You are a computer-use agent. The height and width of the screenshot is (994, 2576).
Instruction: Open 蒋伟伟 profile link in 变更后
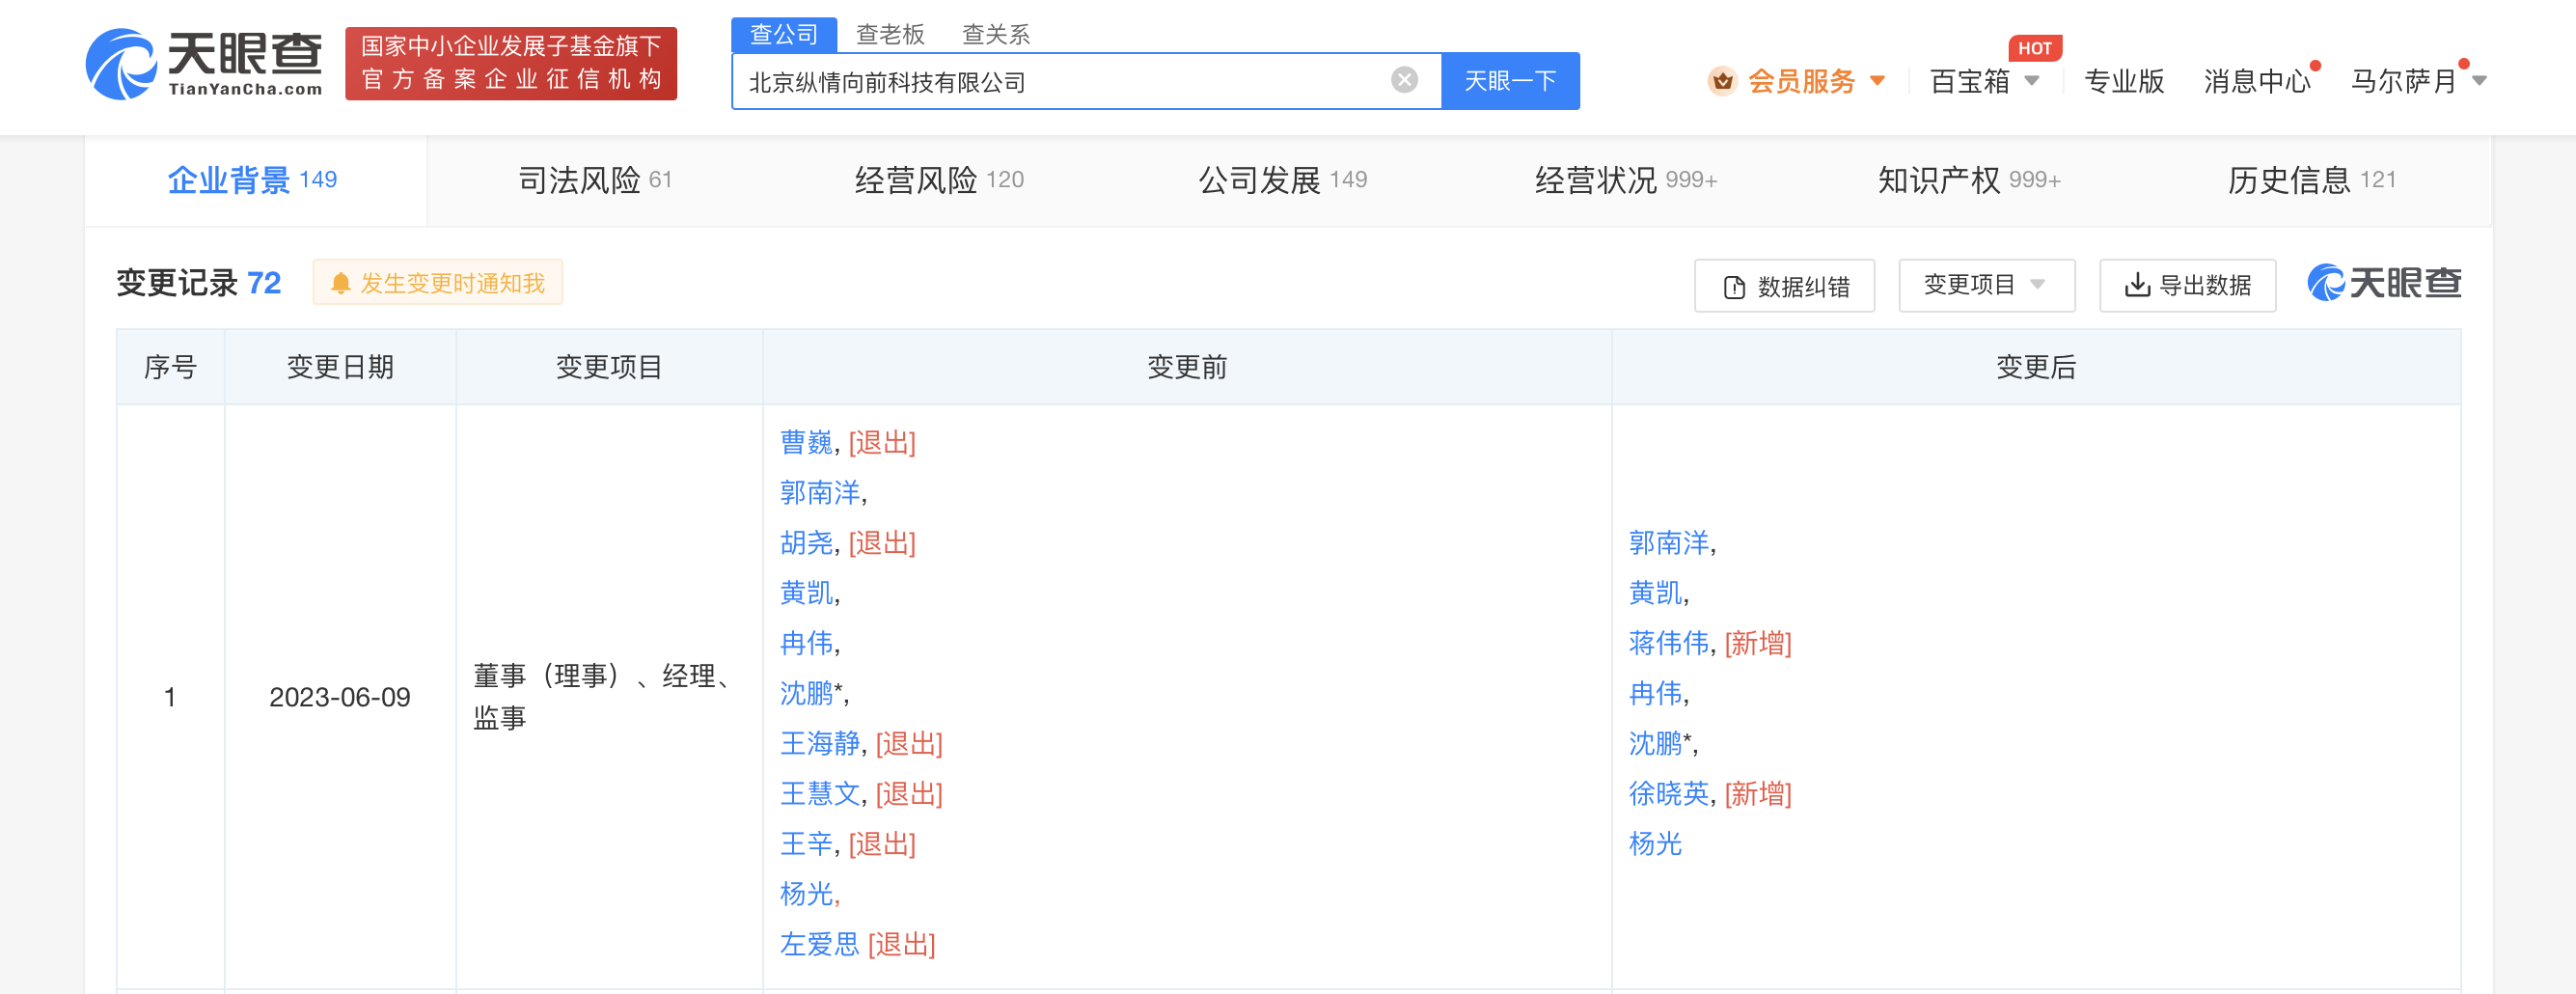click(1669, 643)
